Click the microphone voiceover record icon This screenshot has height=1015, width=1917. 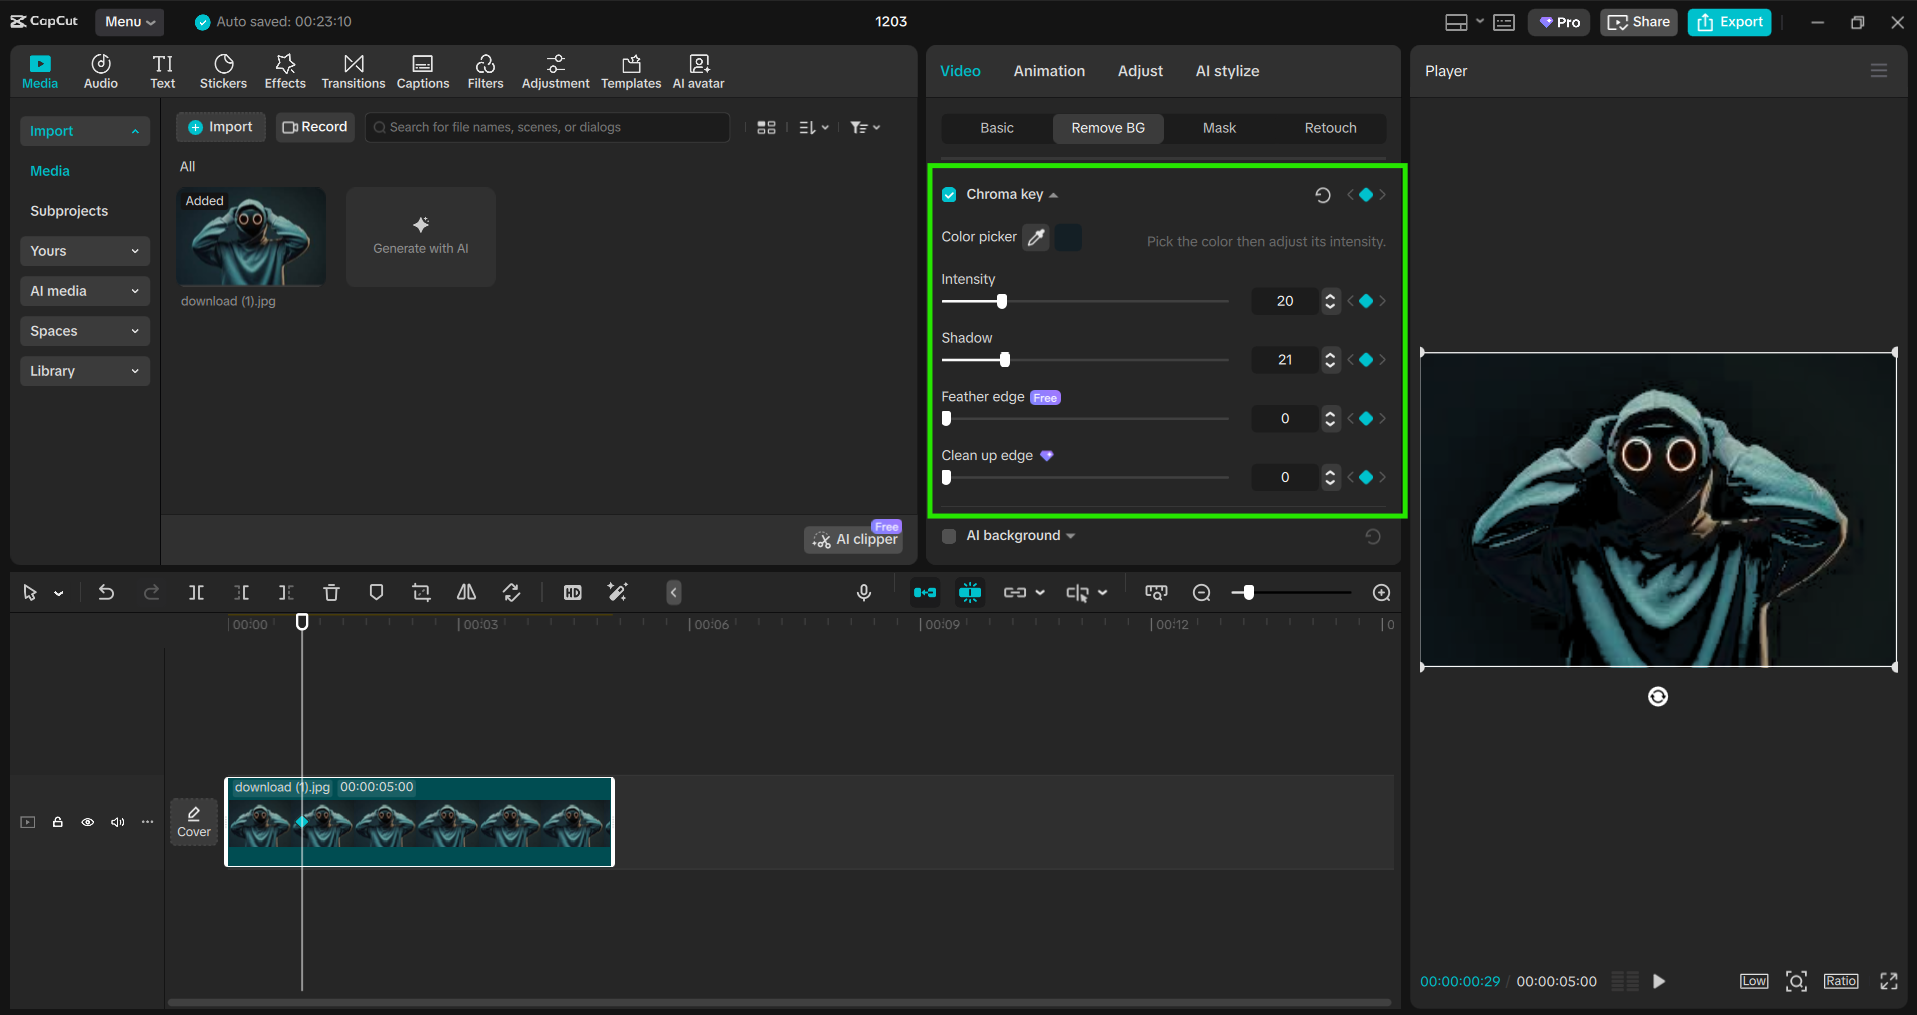(864, 593)
